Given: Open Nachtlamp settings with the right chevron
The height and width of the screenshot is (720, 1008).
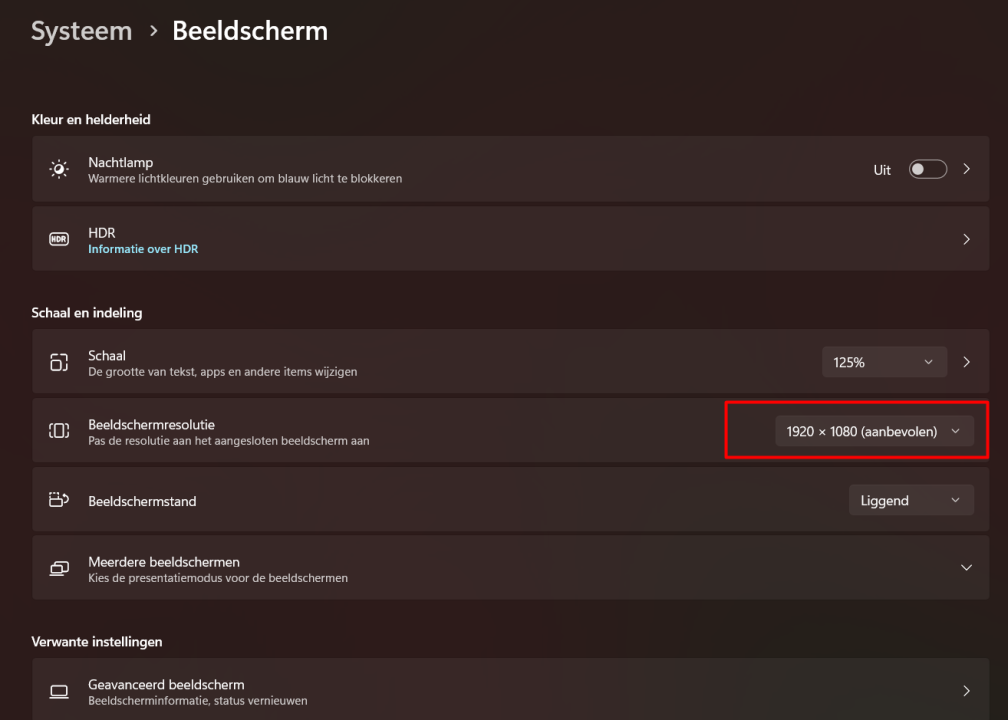Looking at the screenshot, I should [x=966, y=169].
